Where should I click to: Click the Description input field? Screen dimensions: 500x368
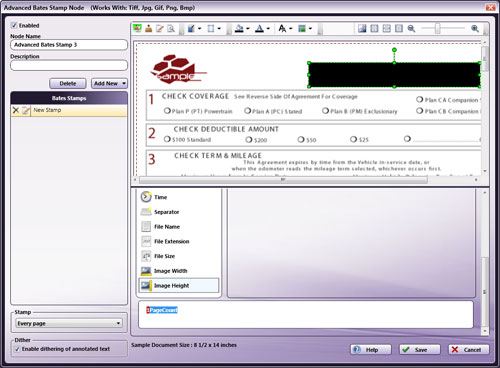(69, 65)
